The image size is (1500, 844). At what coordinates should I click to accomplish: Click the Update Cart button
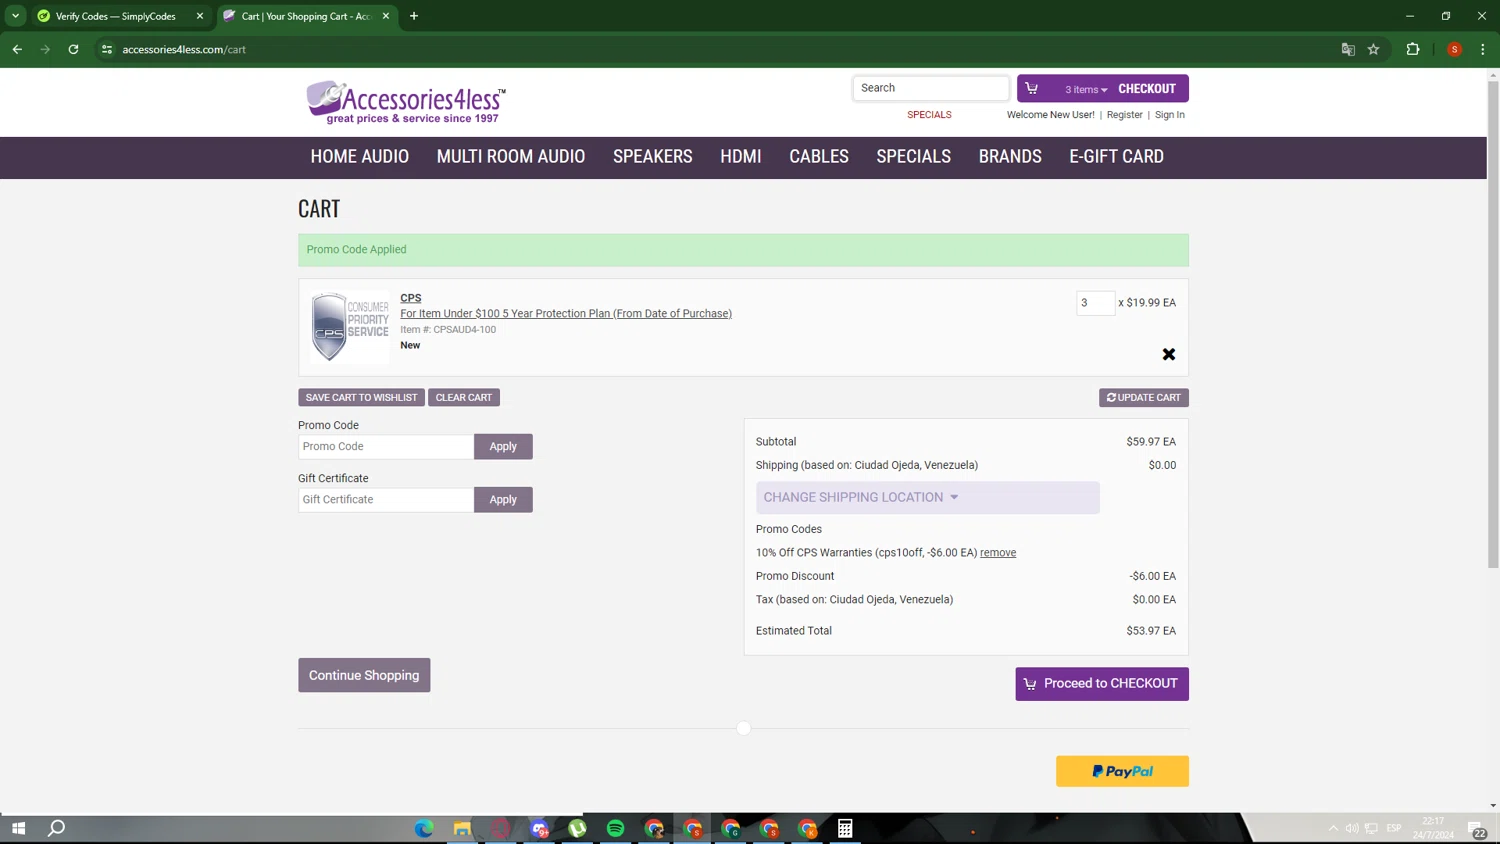[1144, 398]
